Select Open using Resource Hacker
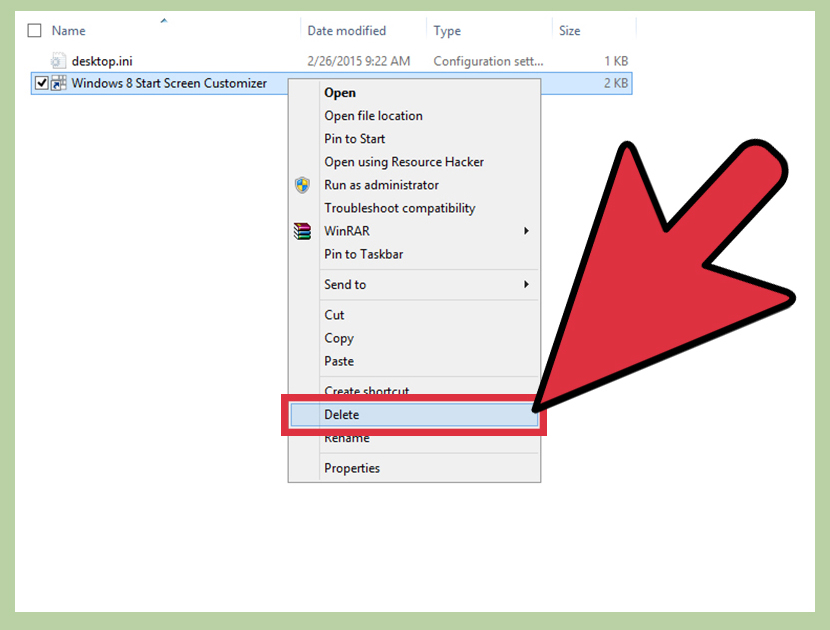Image resolution: width=830 pixels, height=630 pixels. click(414, 161)
